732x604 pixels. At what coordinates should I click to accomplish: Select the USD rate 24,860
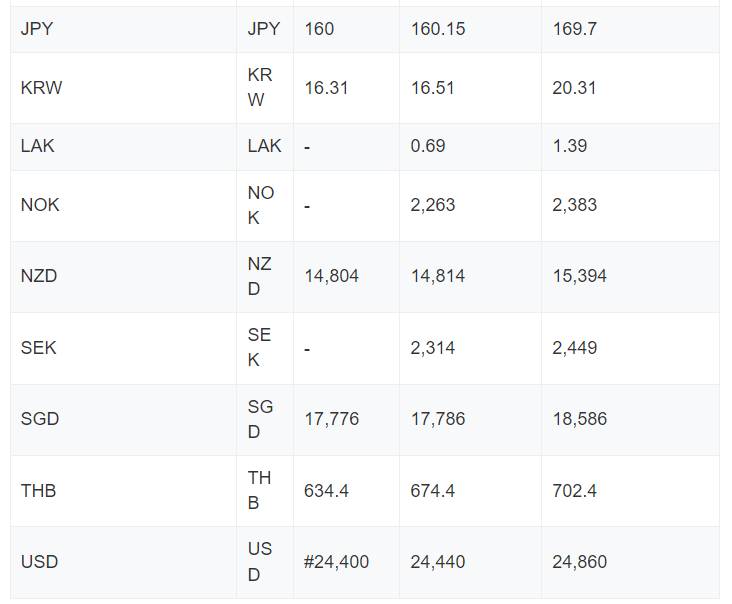click(x=580, y=562)
